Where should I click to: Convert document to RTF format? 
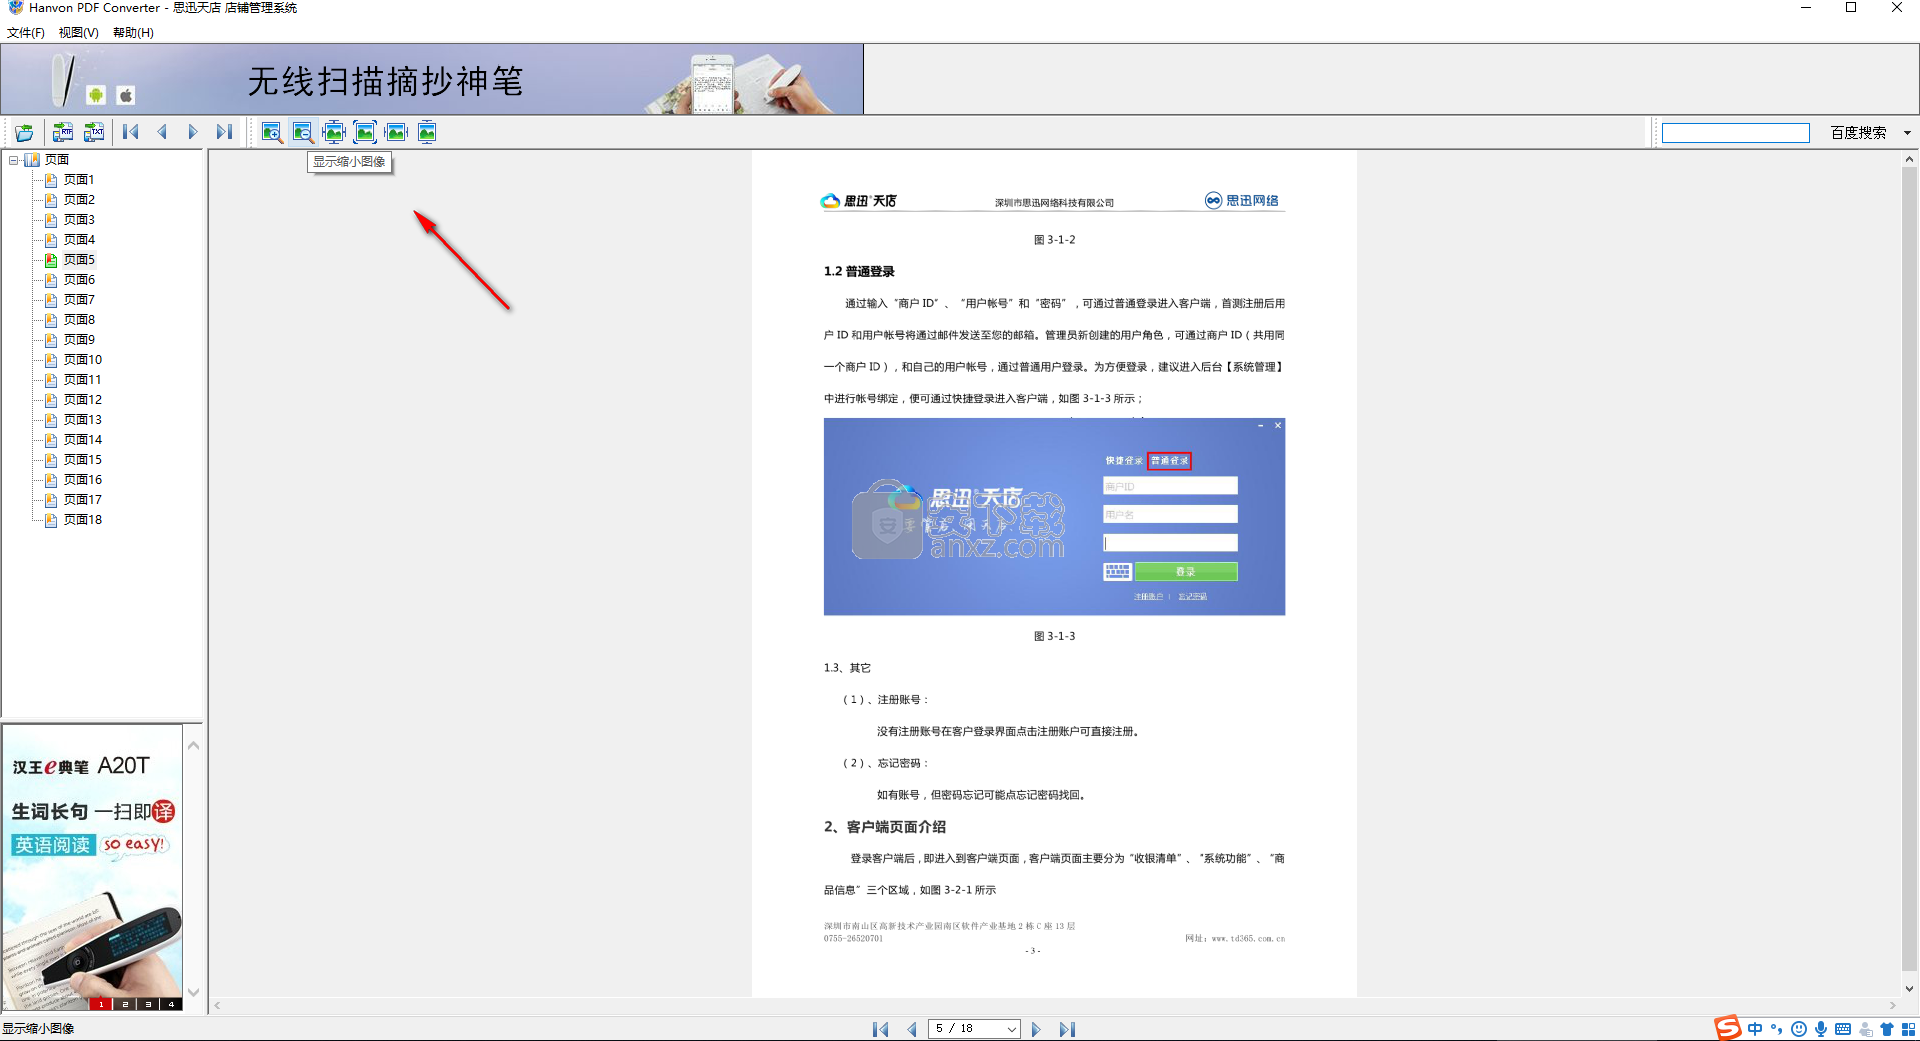[63, 132]
